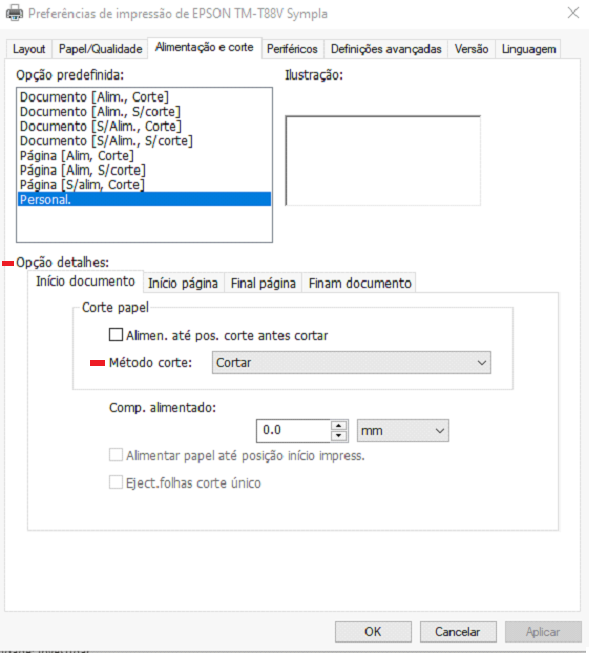Close the printing preferences dialog
Viewport: 589px width, 653px height.
coord(573,13)
